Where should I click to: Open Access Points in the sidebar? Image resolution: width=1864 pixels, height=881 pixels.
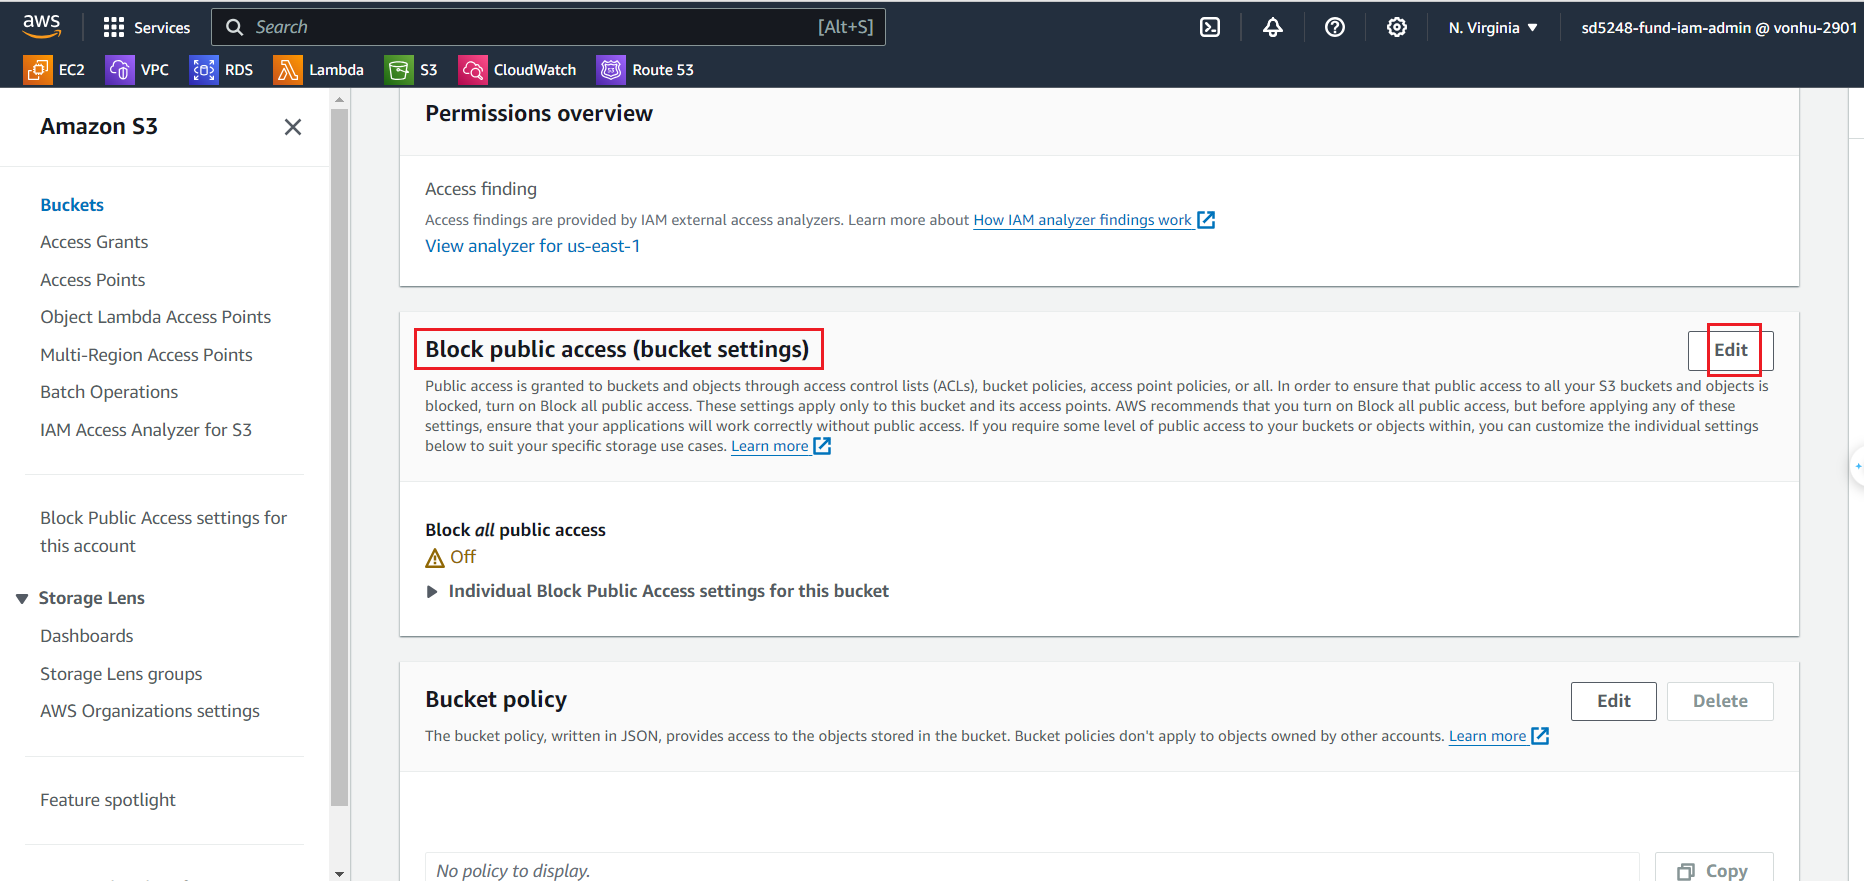[x=93, y=280]
